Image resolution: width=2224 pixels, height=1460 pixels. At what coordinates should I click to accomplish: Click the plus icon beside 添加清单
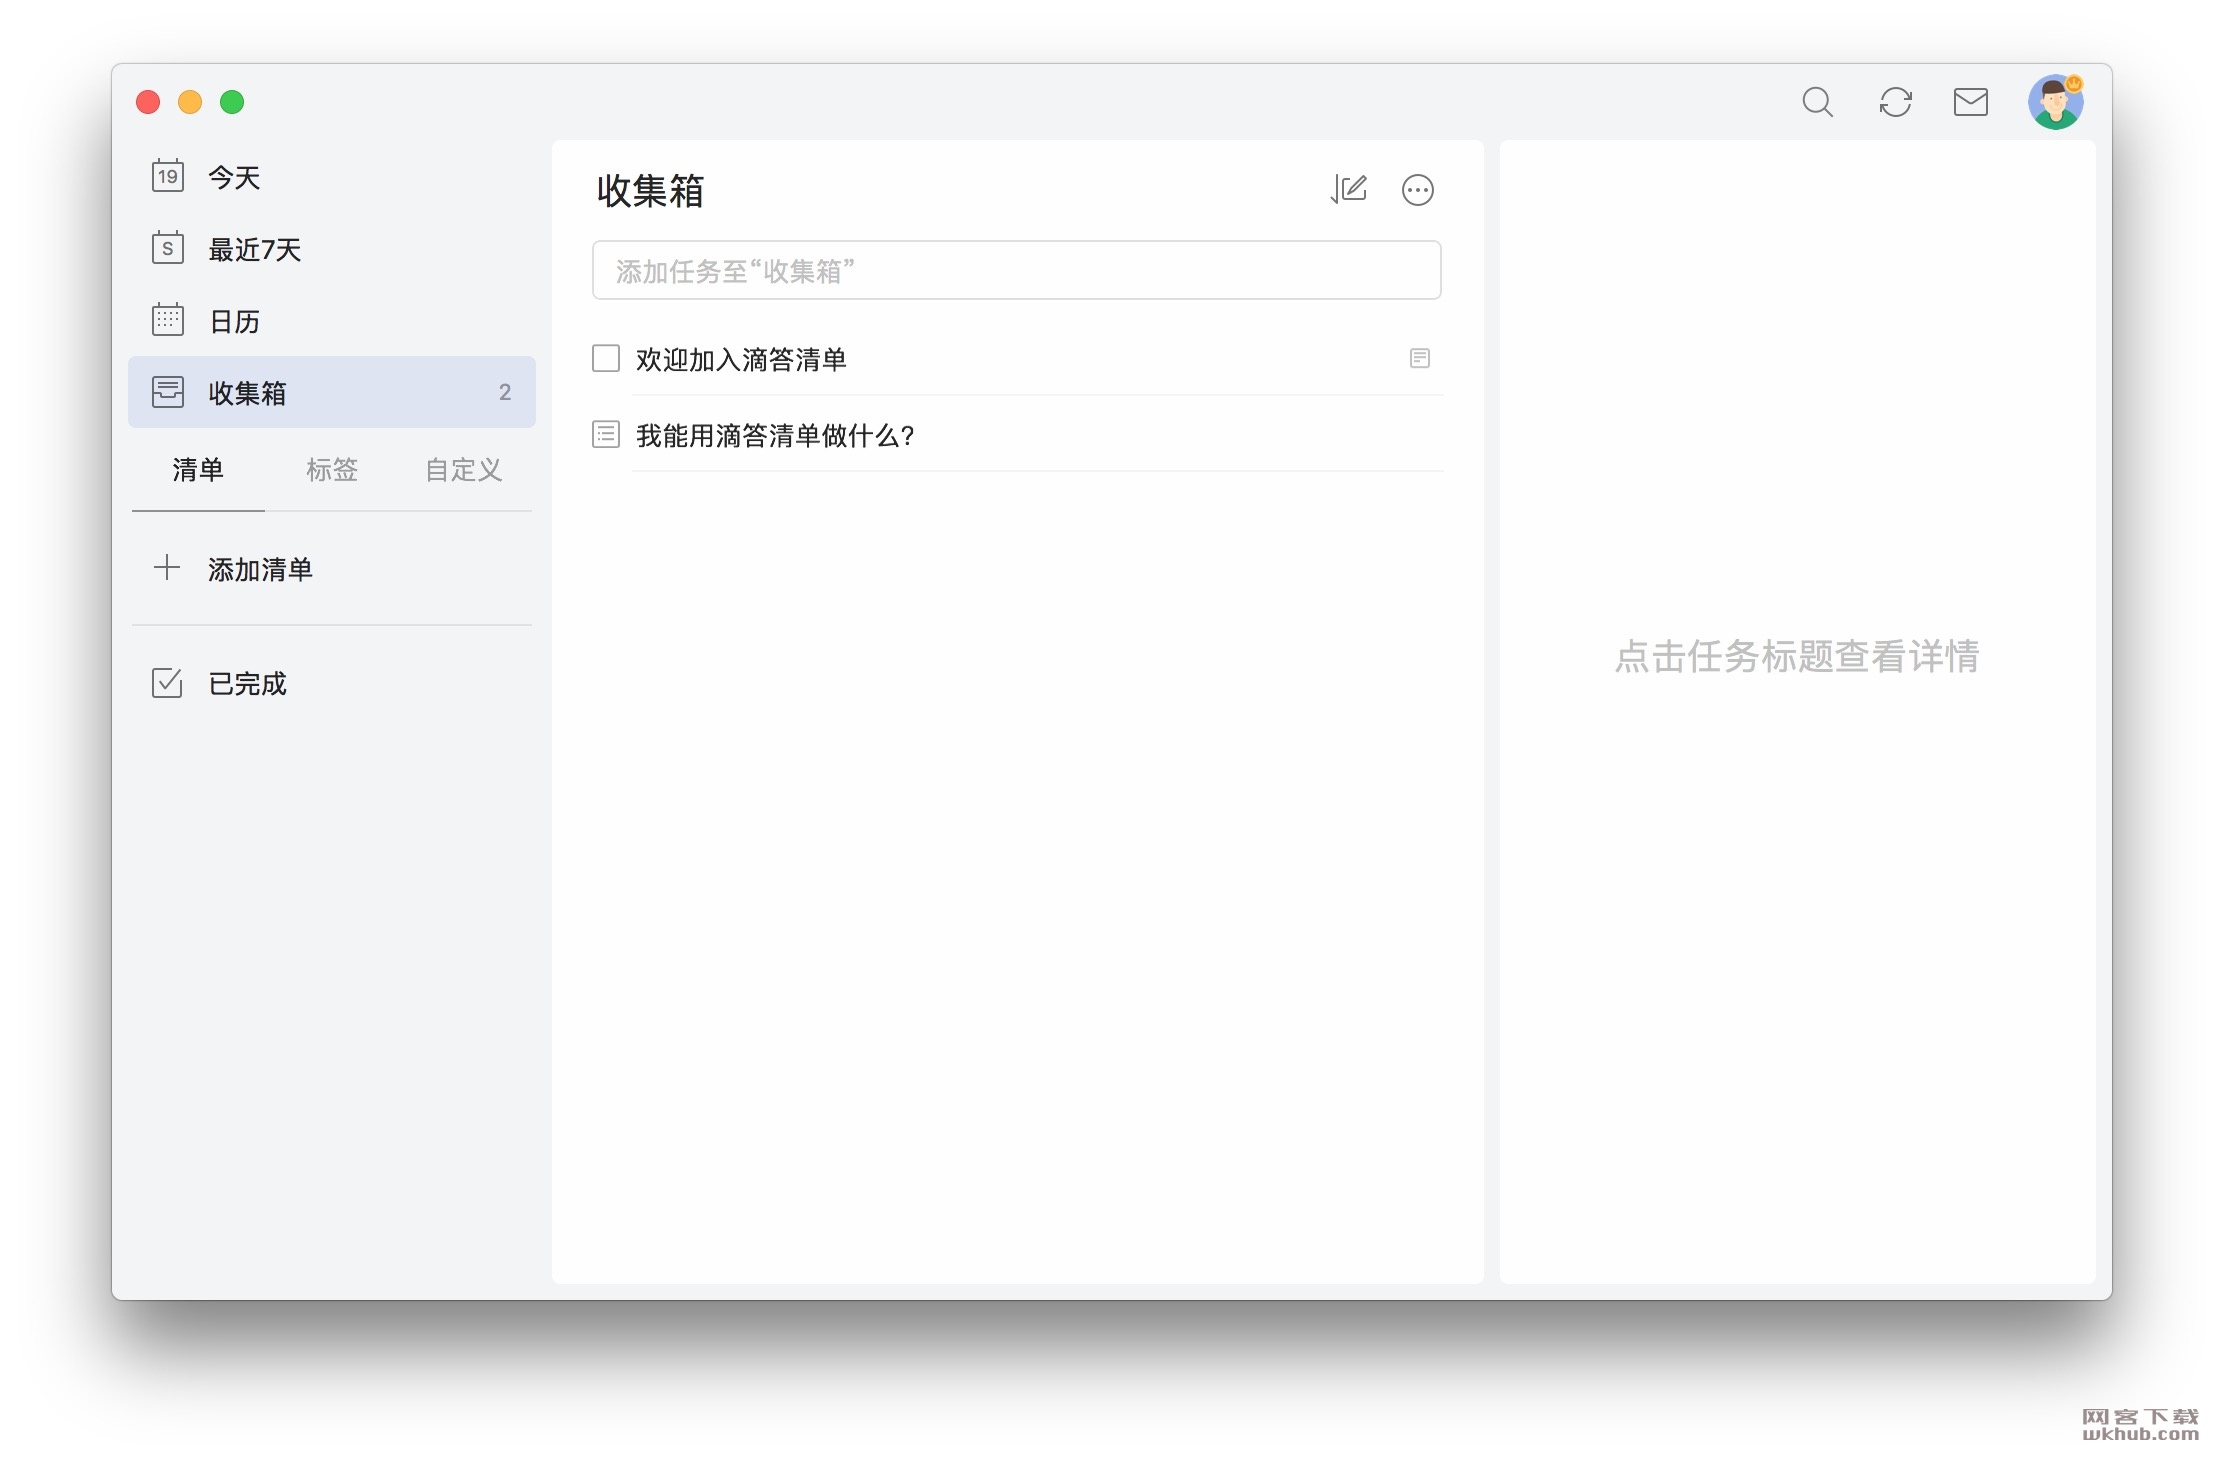(167, 568)
